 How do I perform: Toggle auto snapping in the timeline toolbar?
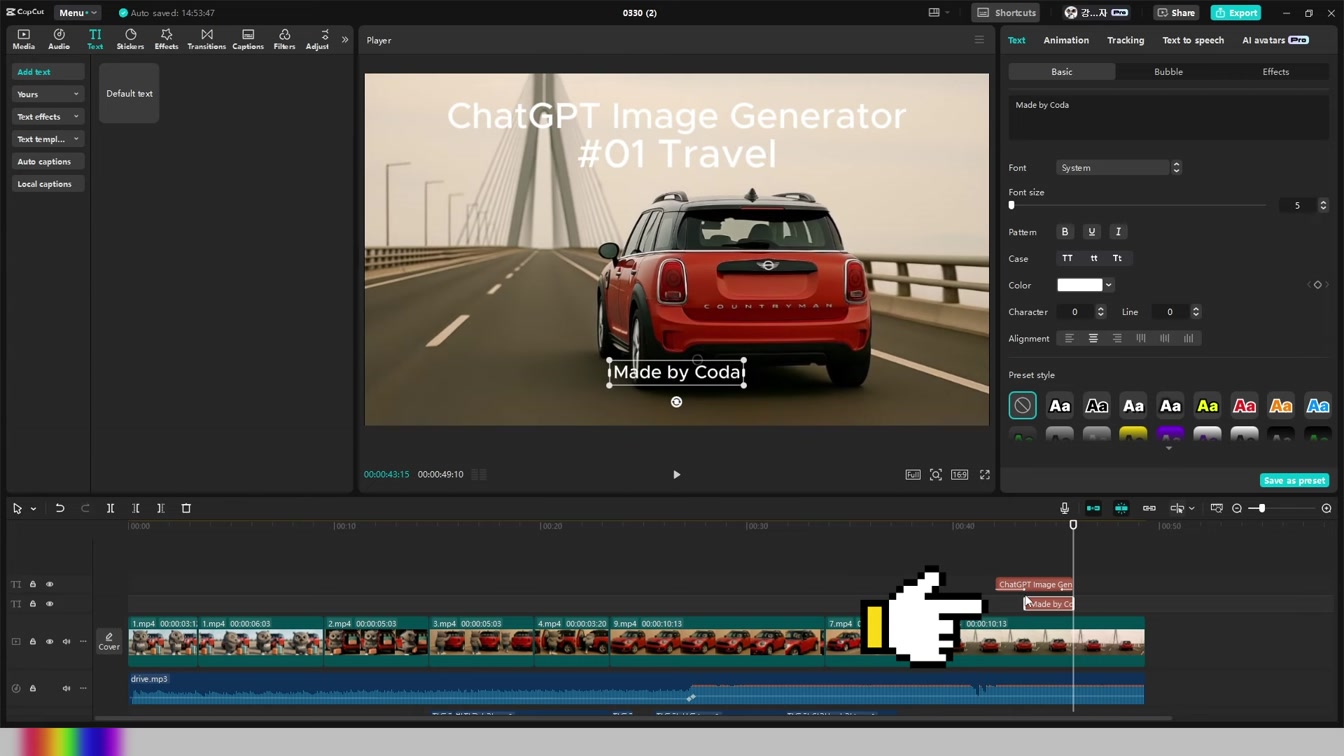1121,508
